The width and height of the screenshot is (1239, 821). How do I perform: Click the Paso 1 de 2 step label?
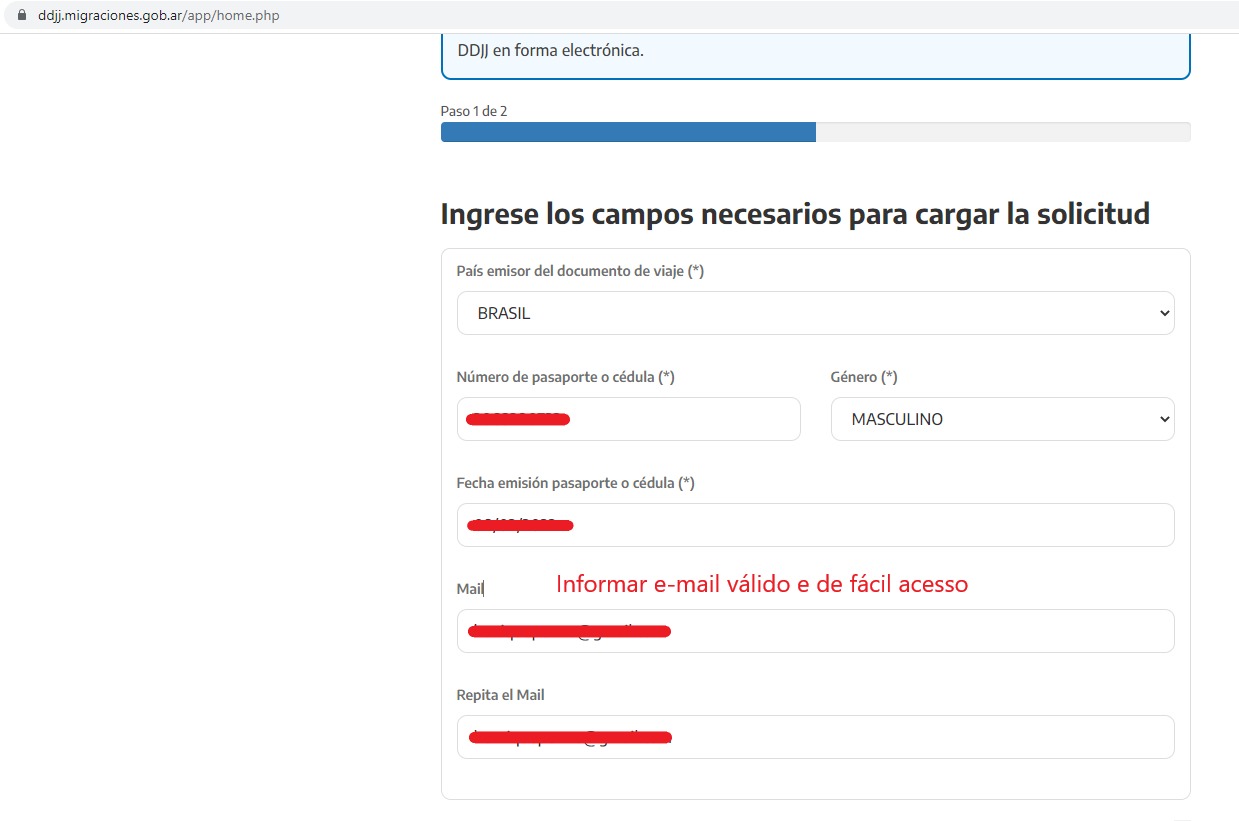474,111
